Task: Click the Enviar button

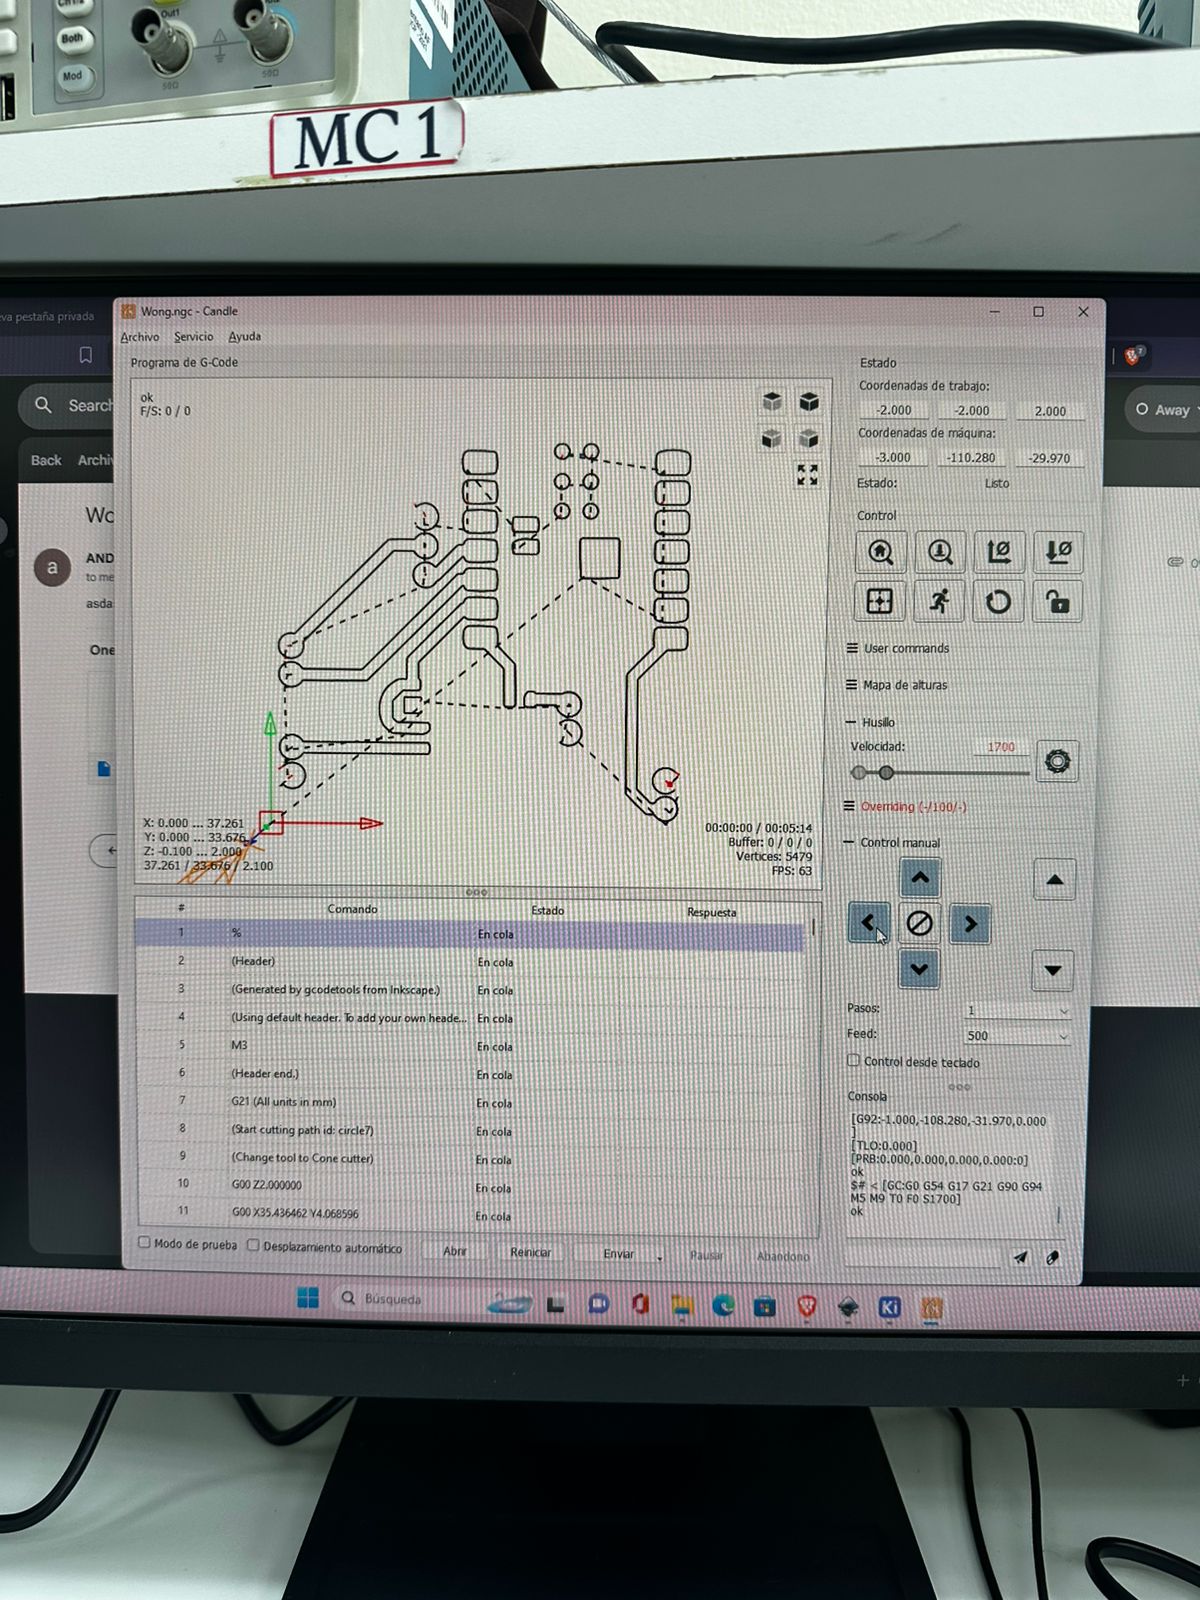Action: click(618, 1254)
